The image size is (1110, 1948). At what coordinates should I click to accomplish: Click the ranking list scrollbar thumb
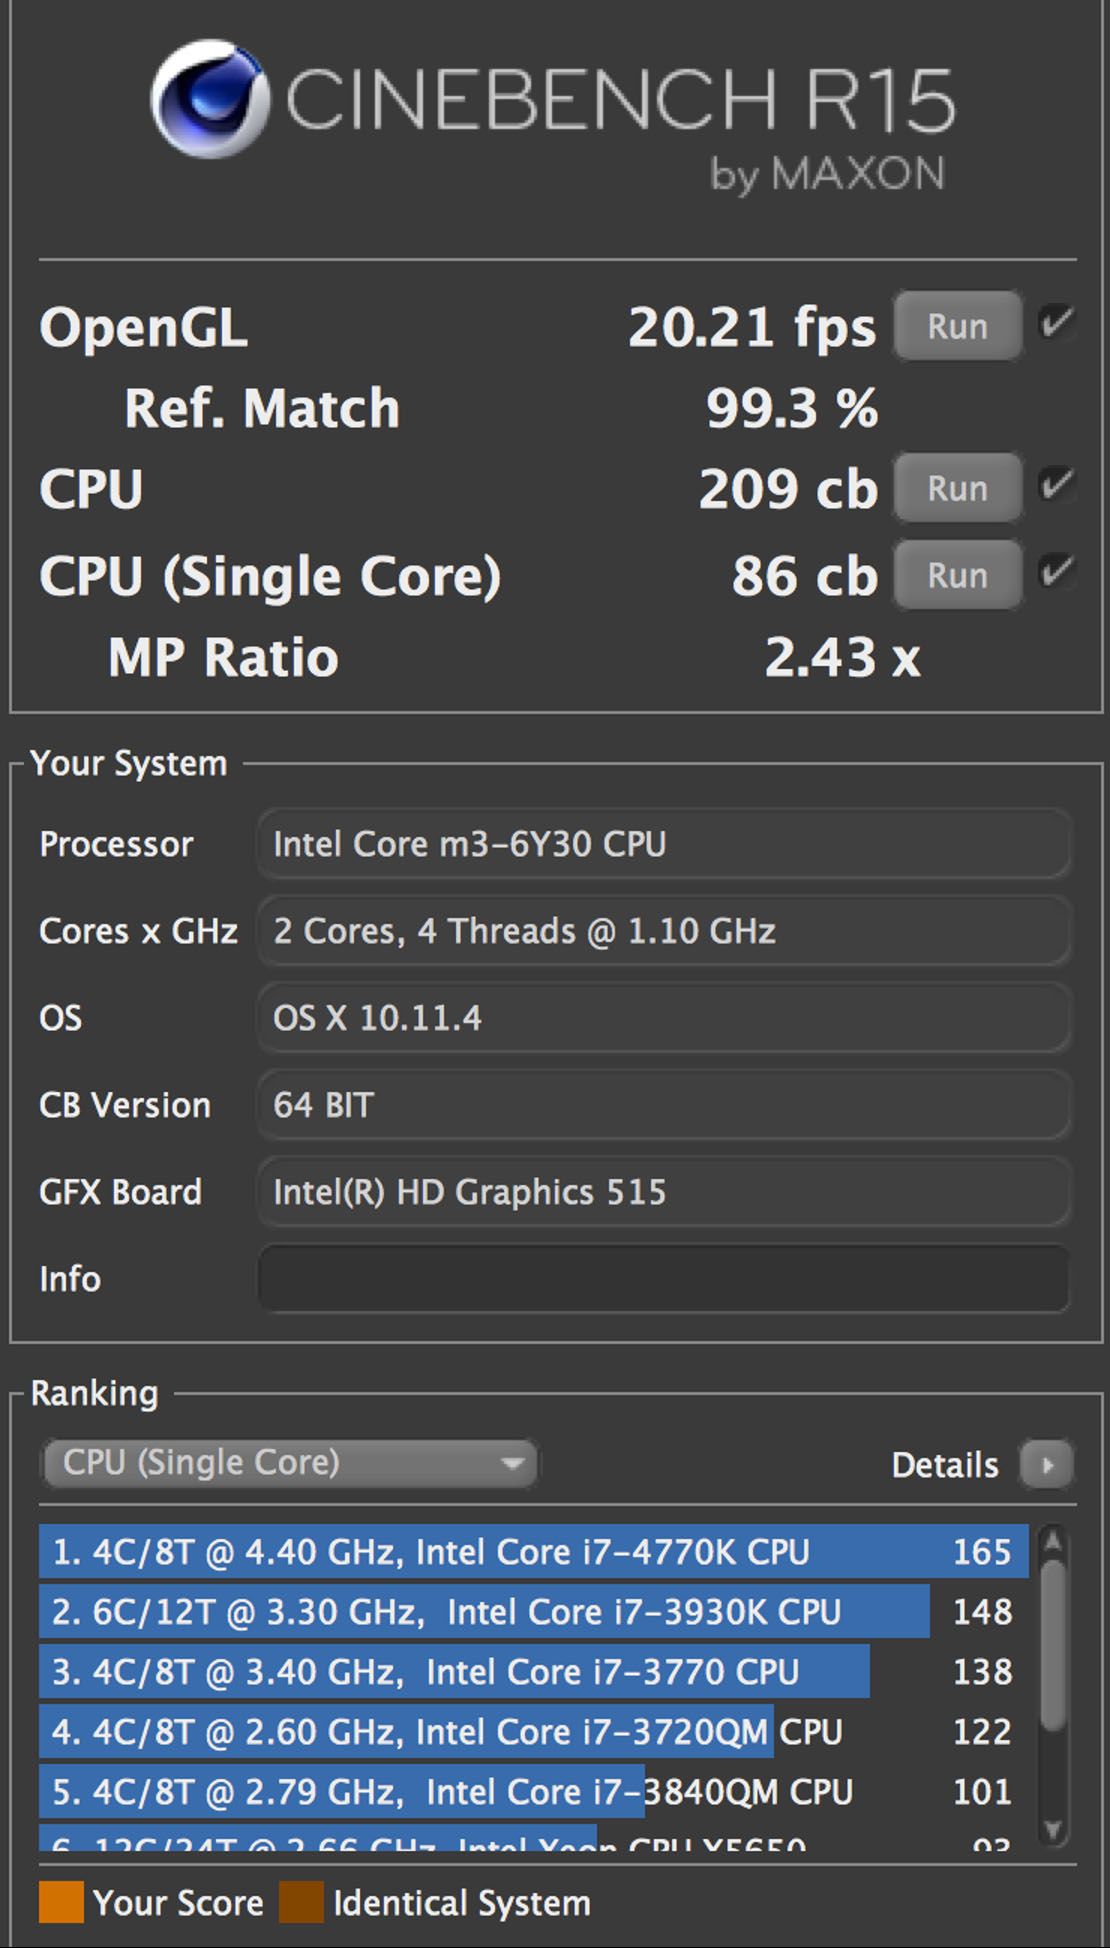[1052, 1643]
